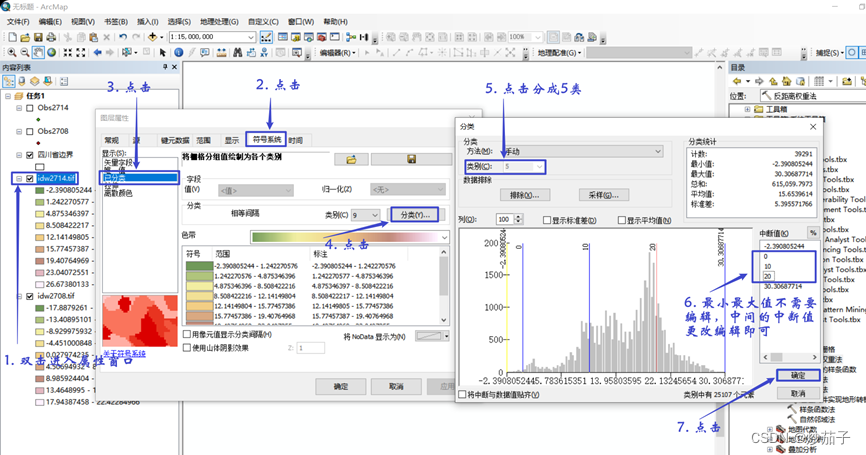This screenshot has height=455, width=866.
Task: Toggle visibility checkbox of Obs2708 layer
Action: pos(30,131)
